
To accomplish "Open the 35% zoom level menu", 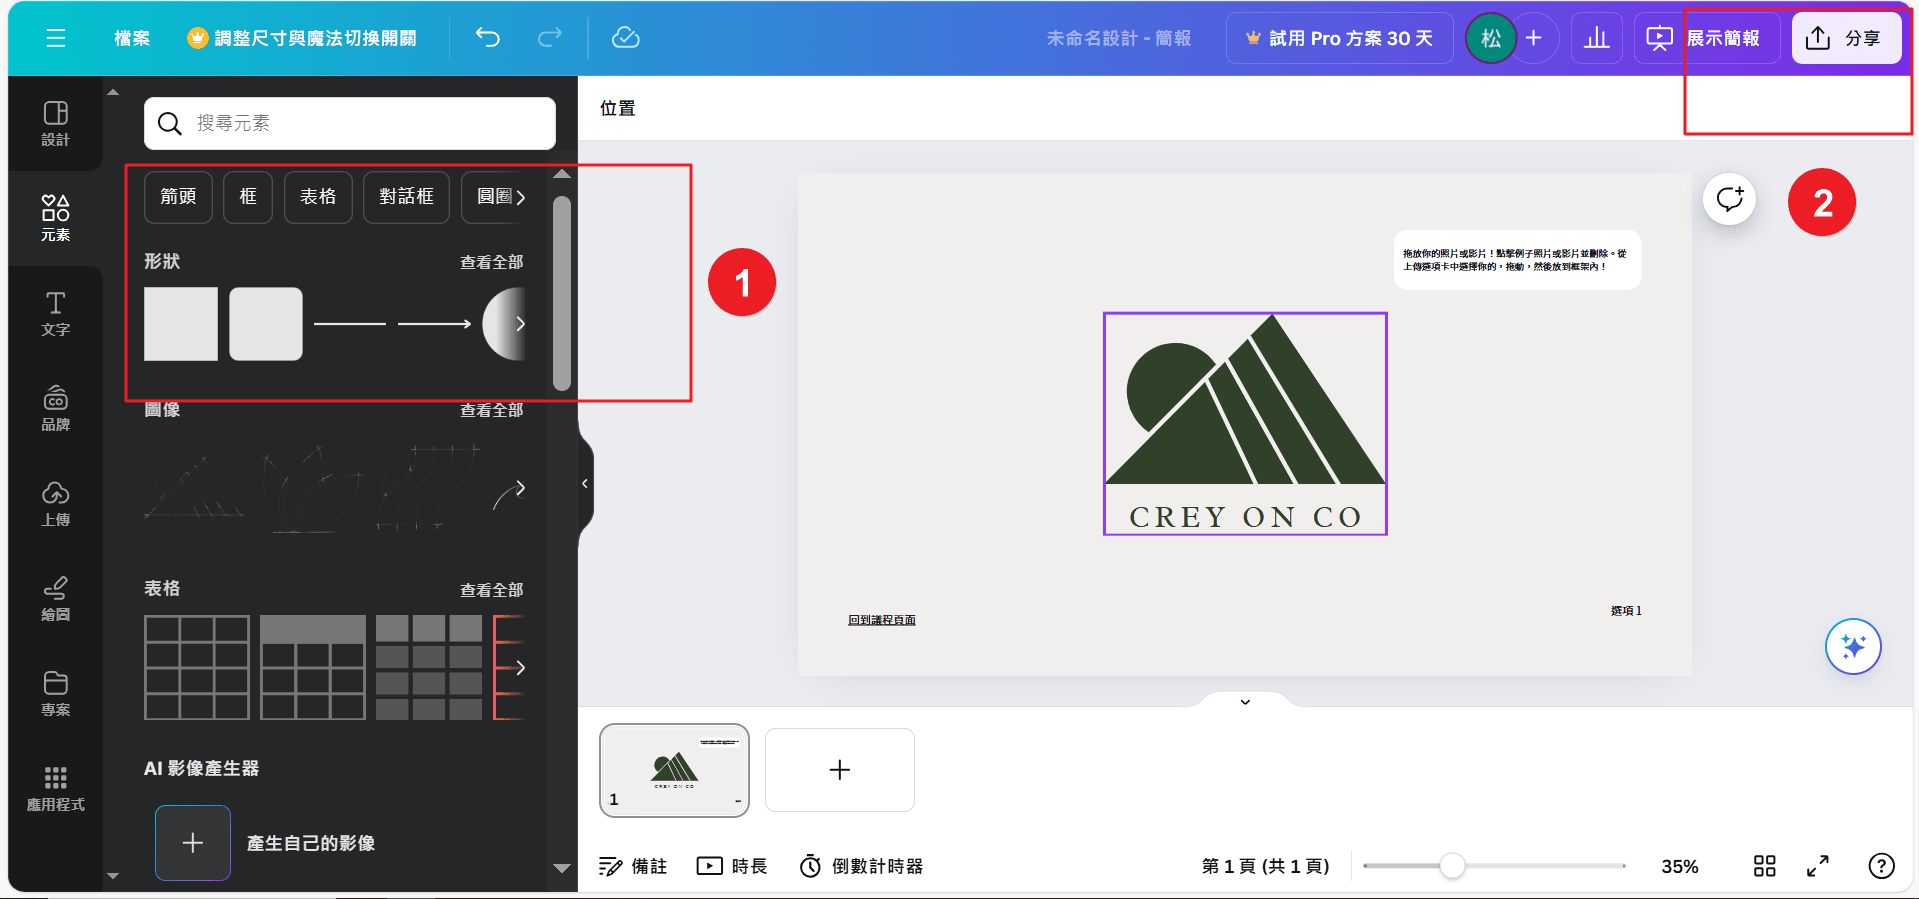I will point(1680,866).
